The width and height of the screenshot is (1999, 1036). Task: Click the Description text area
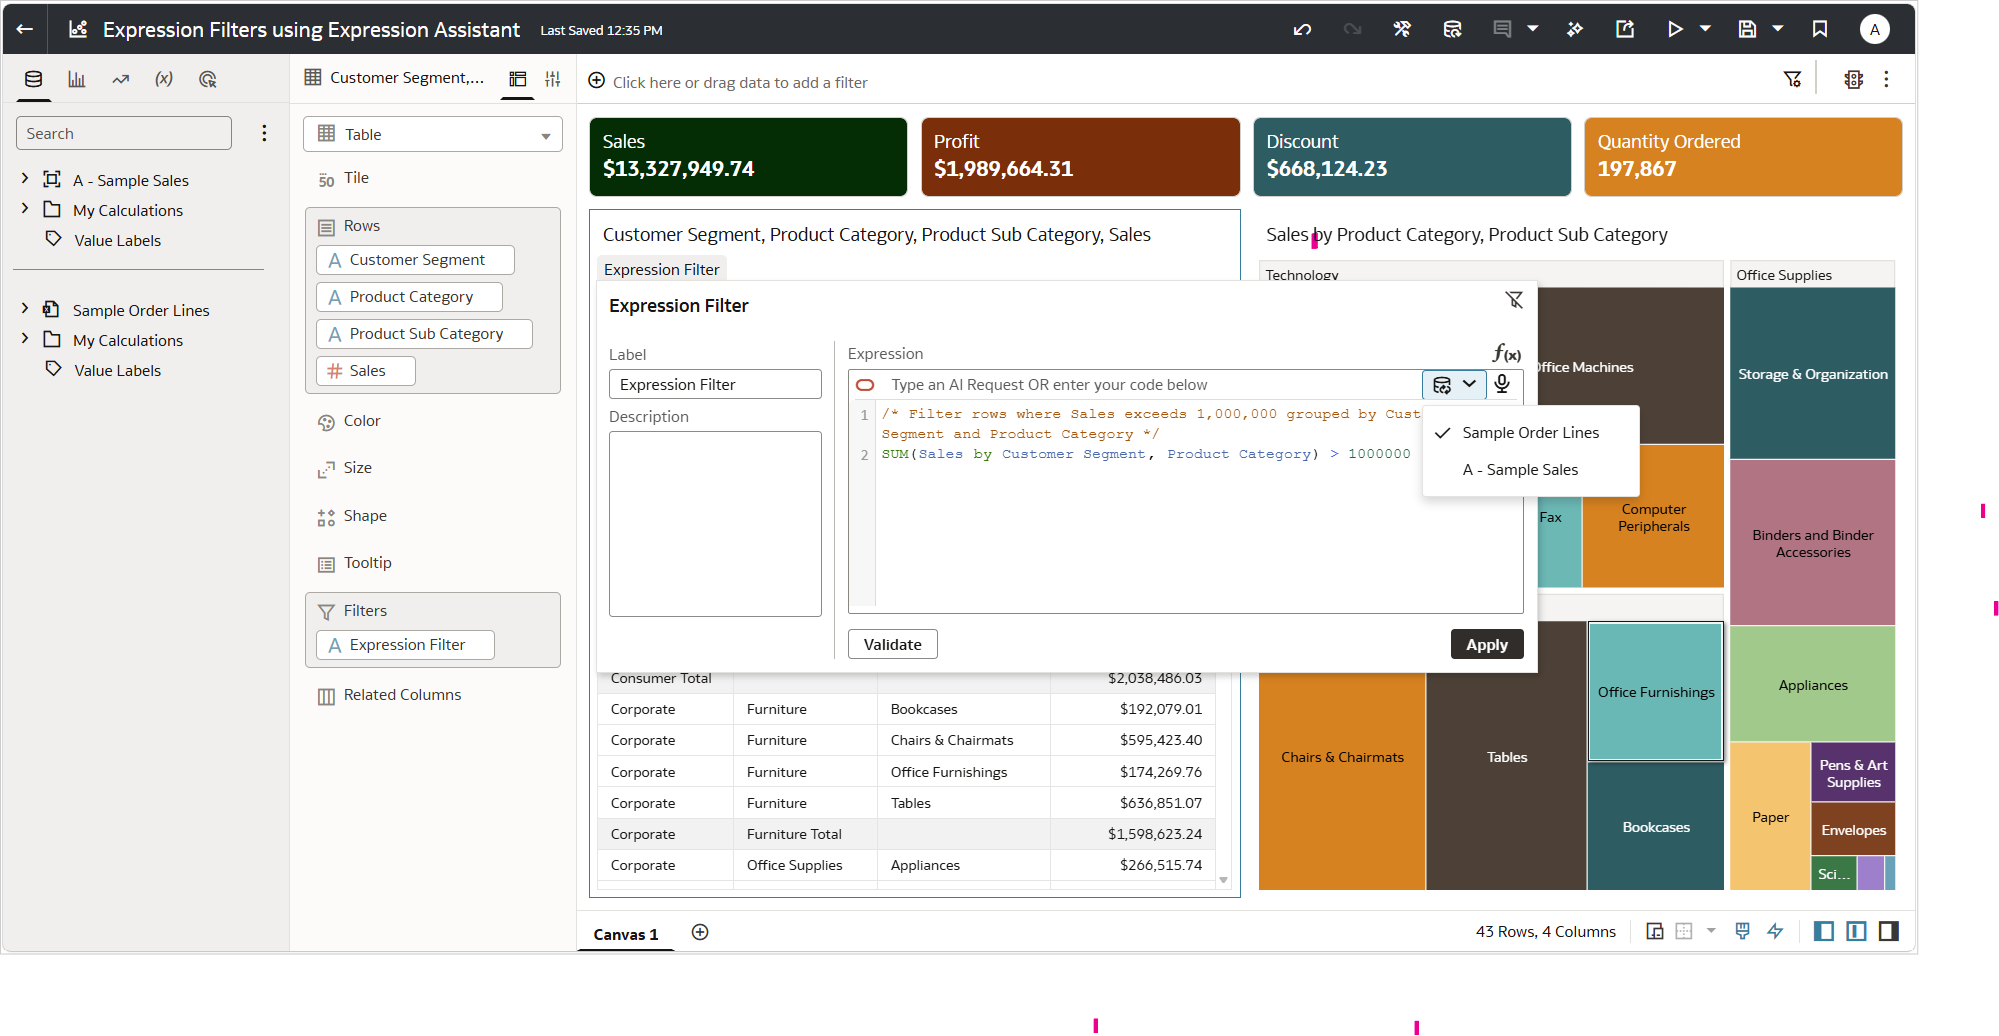pyautogui.click(x=715, y=524)
